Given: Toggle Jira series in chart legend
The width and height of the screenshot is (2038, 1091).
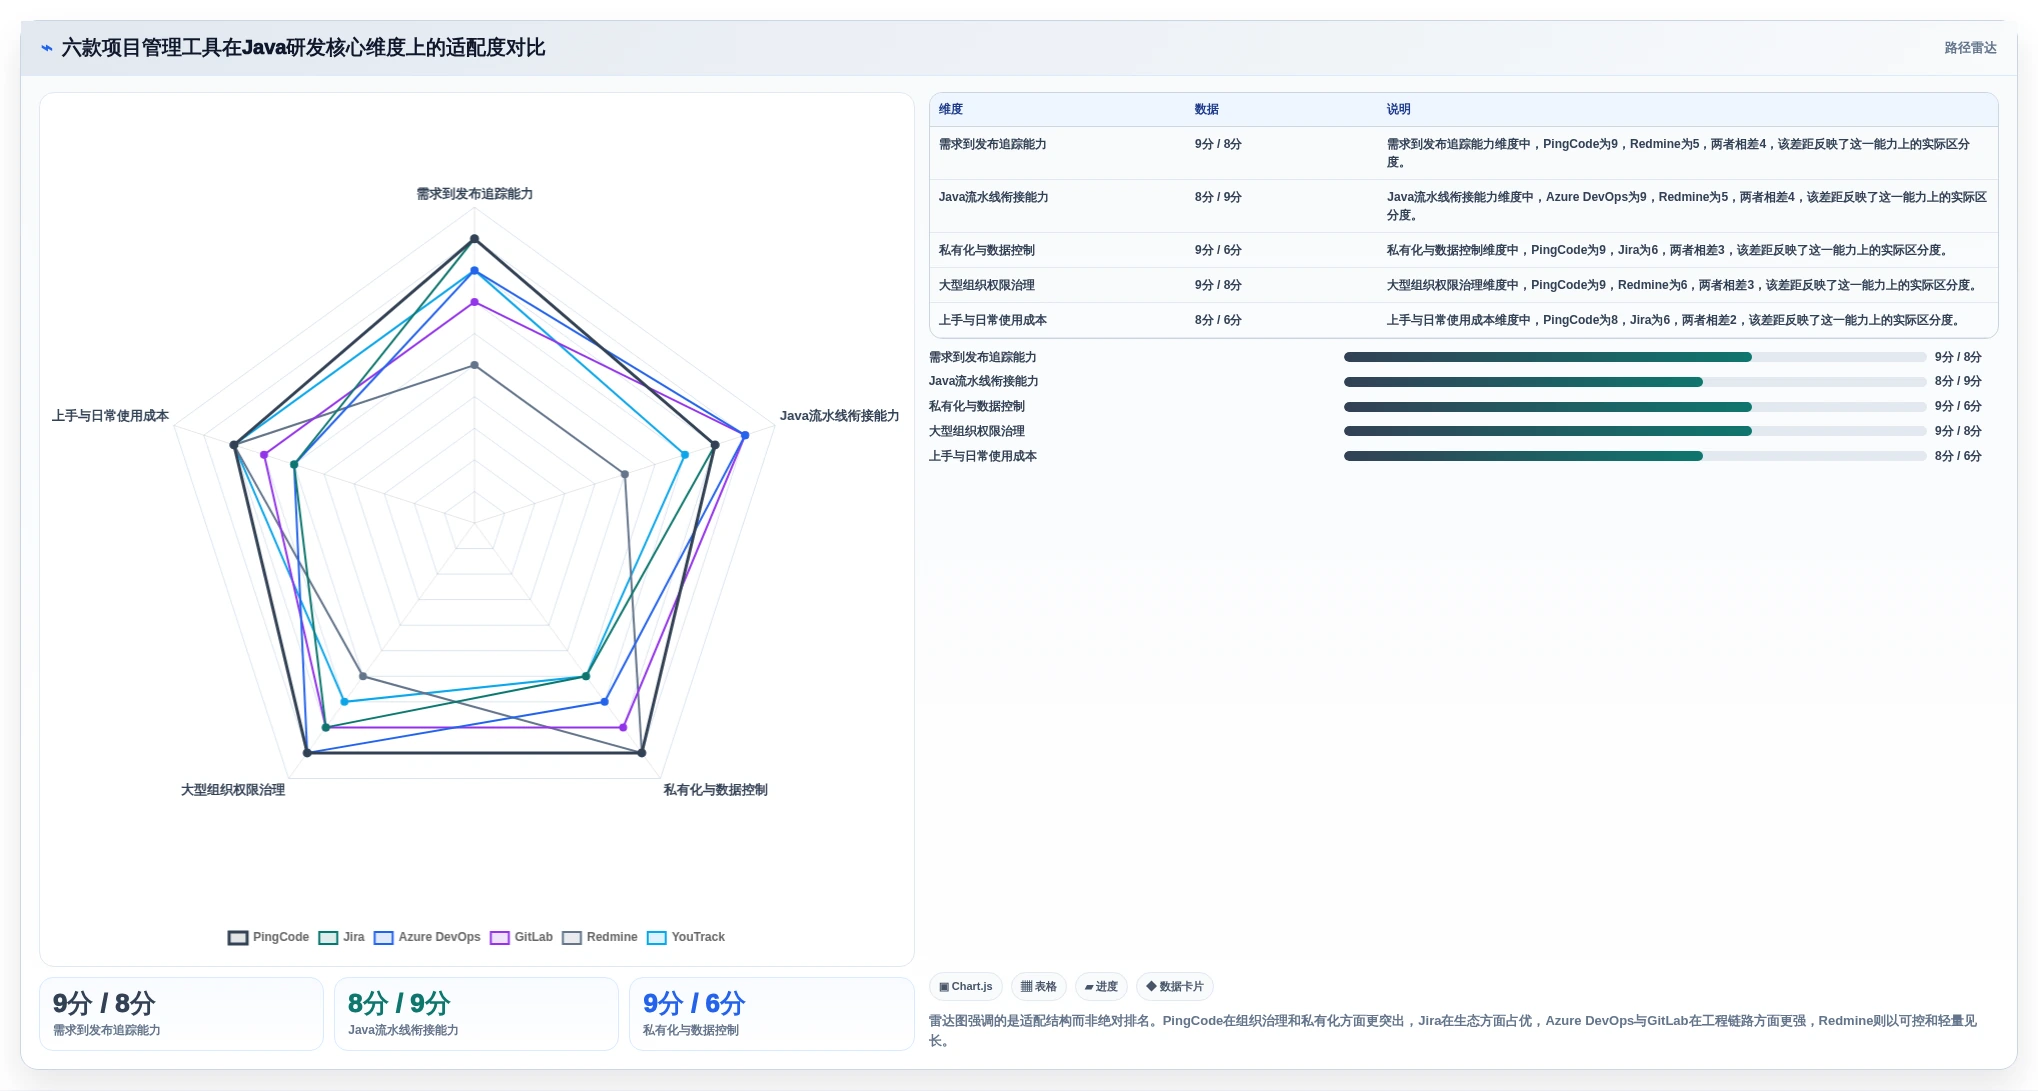Looking at the screenshot, I should pos(341,937).
